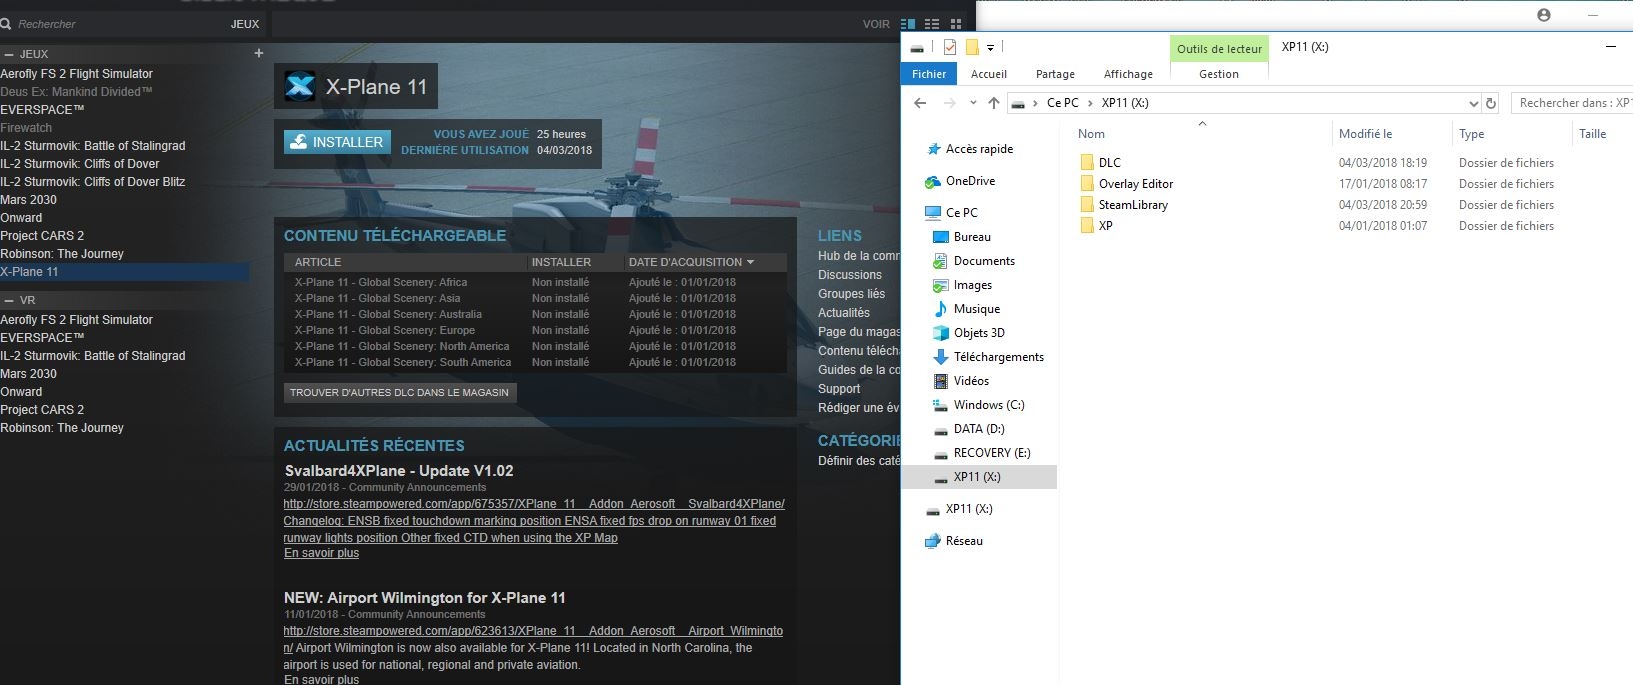1633x685 pixels.
Task: Switch Steam library to grid view
Action: (956, 24)
